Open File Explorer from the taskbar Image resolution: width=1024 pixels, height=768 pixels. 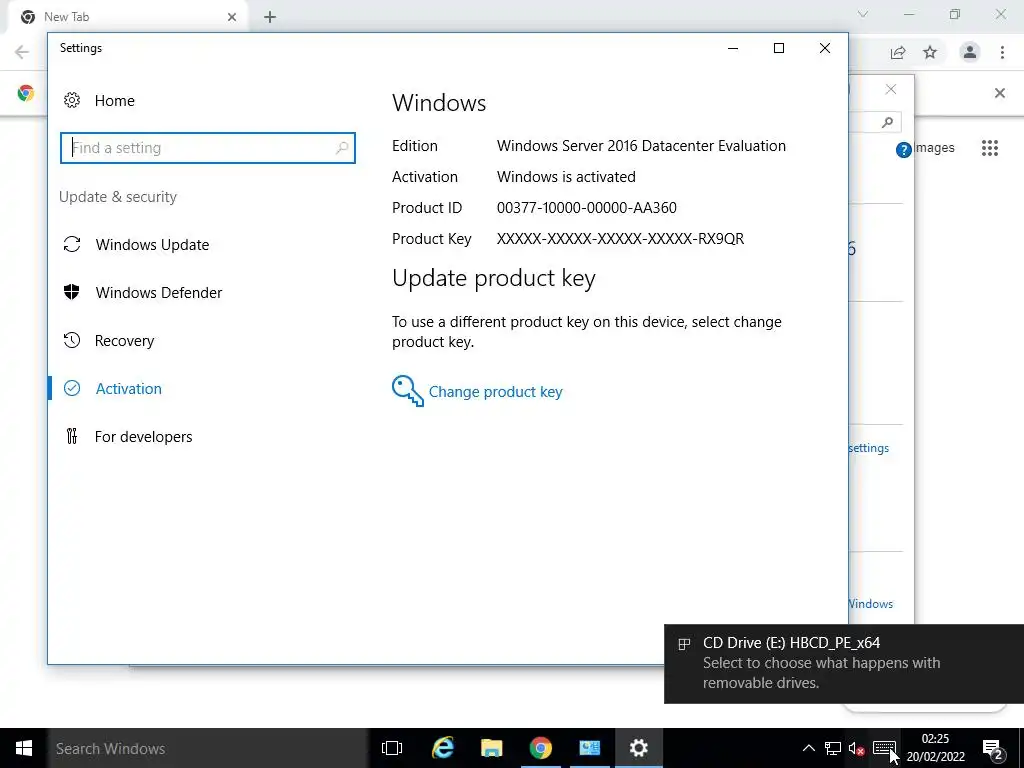(x=492, y=748)
